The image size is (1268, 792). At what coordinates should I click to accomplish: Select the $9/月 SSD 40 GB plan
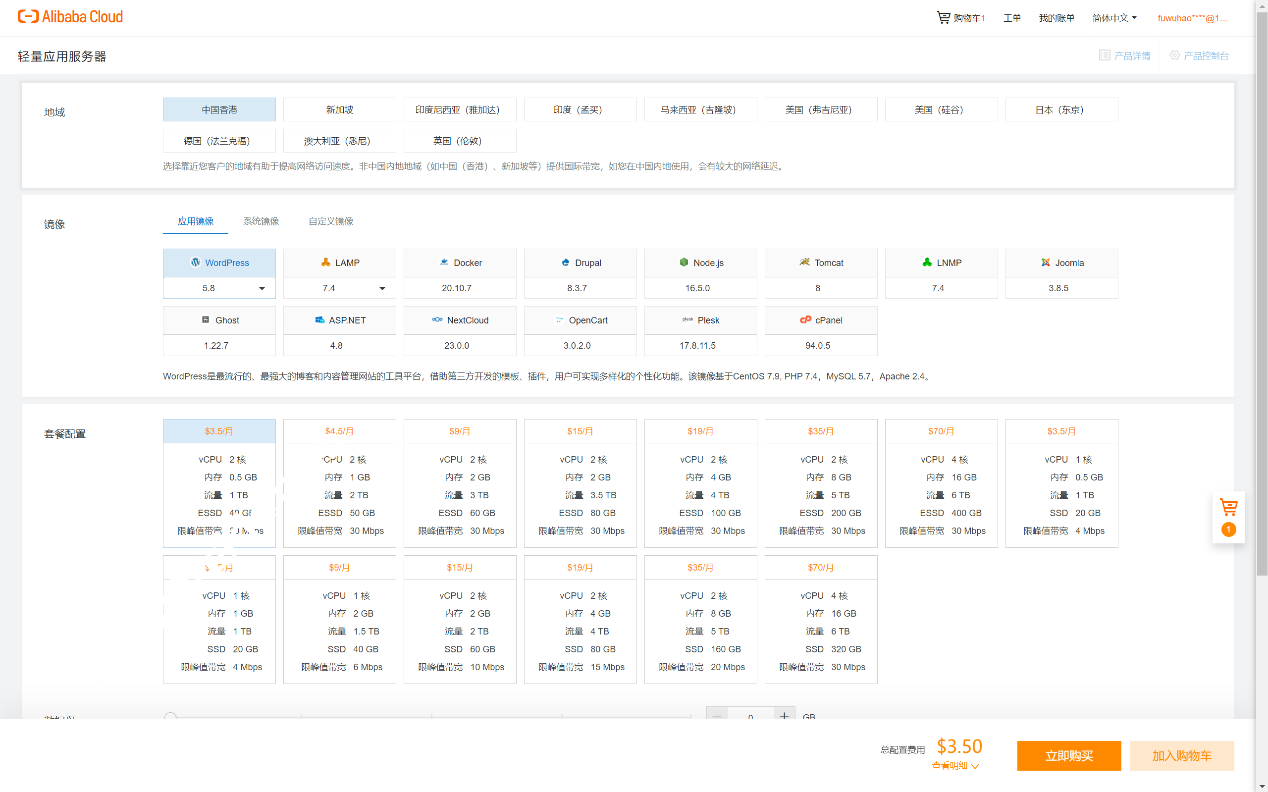tap(339, 620)
